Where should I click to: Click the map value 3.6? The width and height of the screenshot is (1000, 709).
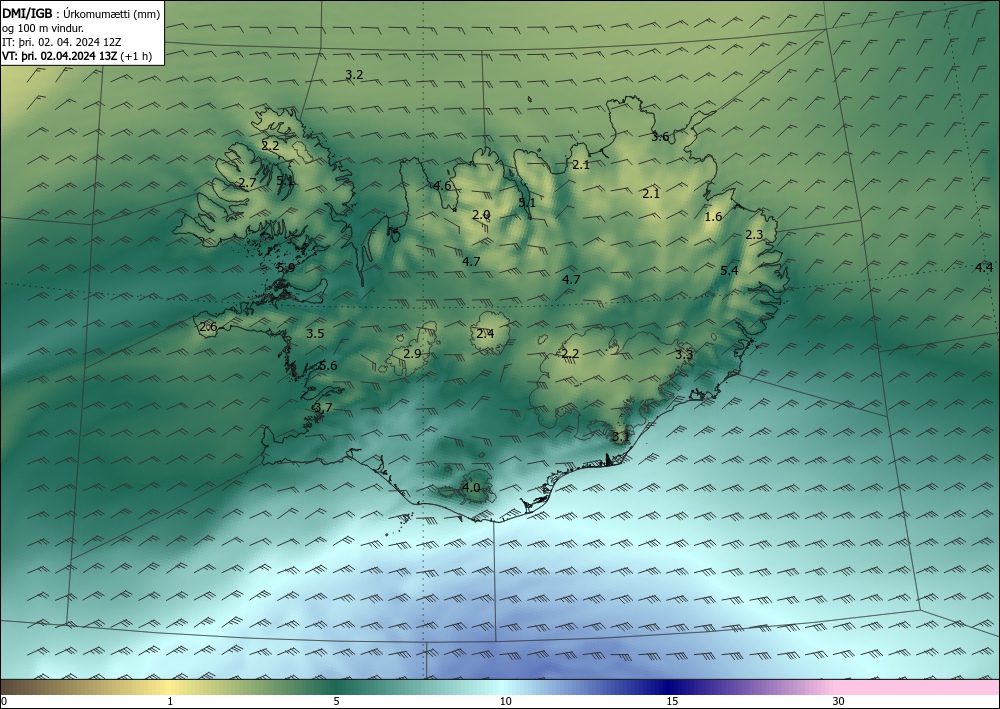(x=660, y=136)
